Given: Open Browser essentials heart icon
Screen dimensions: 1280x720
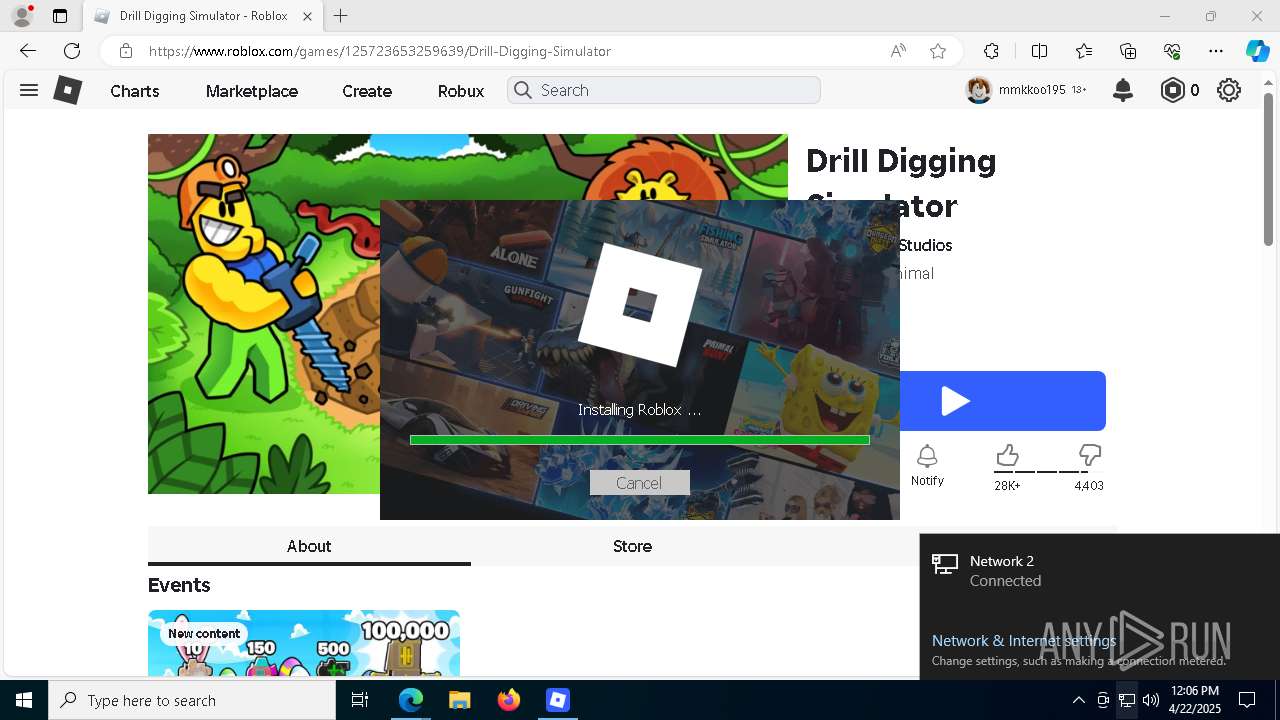Looking at the screenshot, I should tap(1172, 51).
